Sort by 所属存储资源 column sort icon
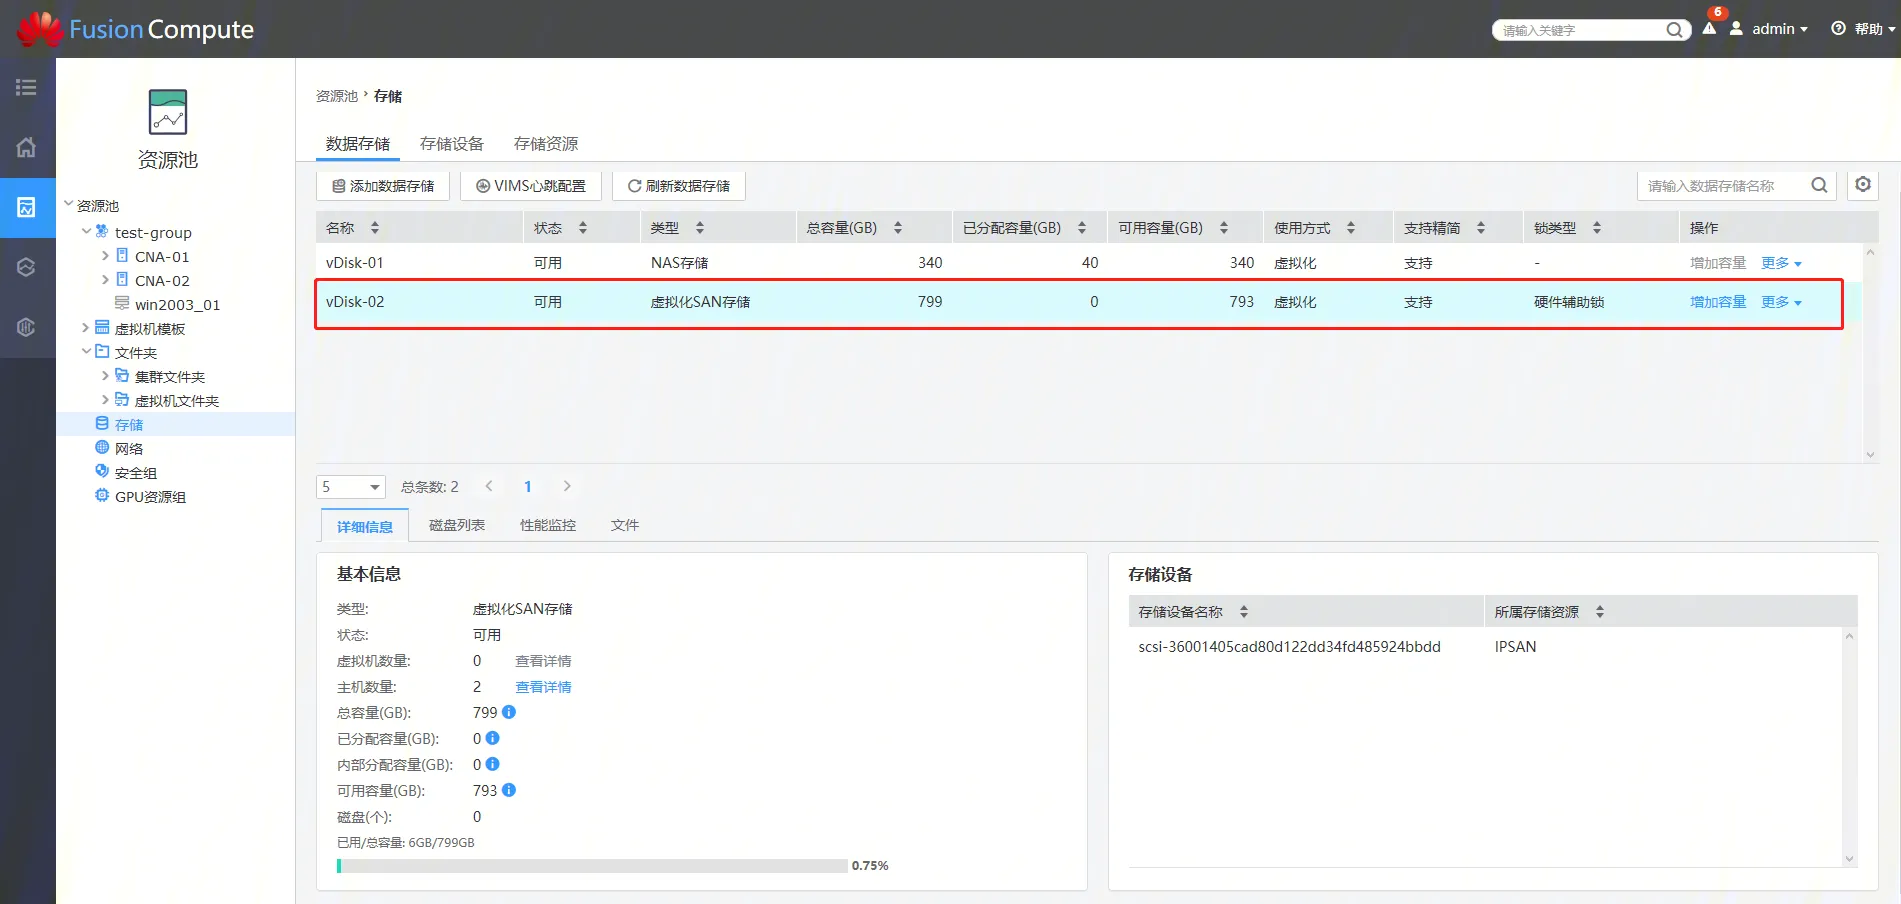The height and width of the screenshot is (904, 1901). pos(1600,612)
